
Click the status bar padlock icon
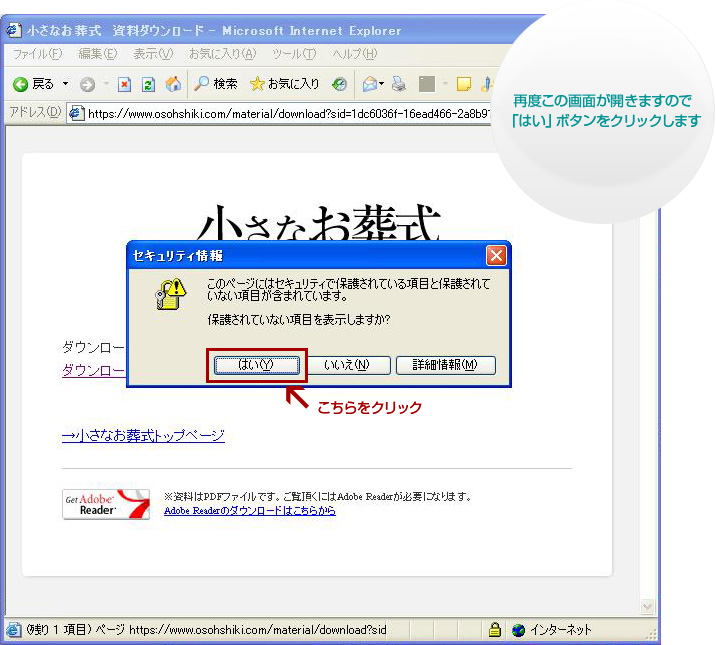tap(495, 630)
